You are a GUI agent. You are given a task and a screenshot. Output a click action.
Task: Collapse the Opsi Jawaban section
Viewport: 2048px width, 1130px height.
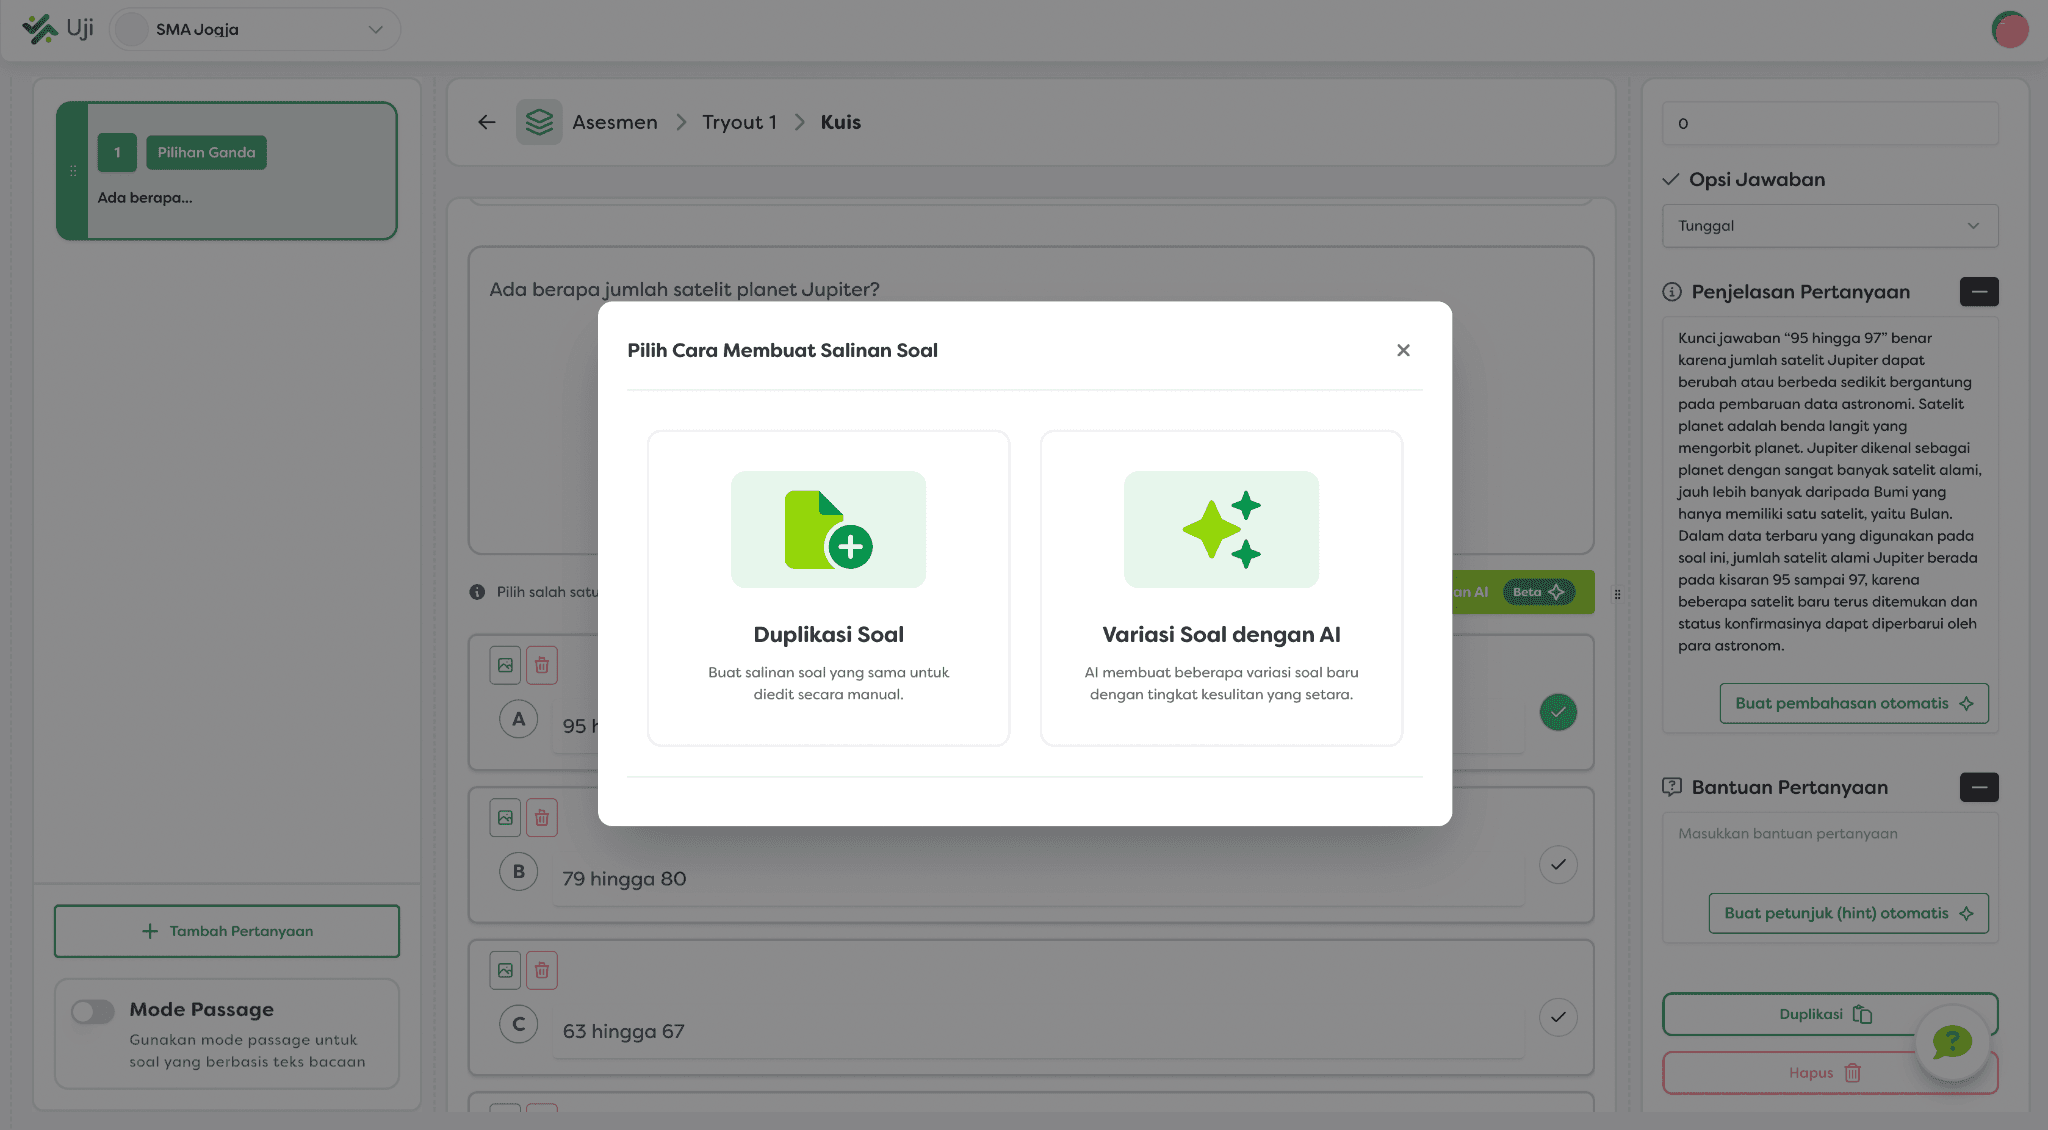pyautogui.click(x=1670, y=180)
